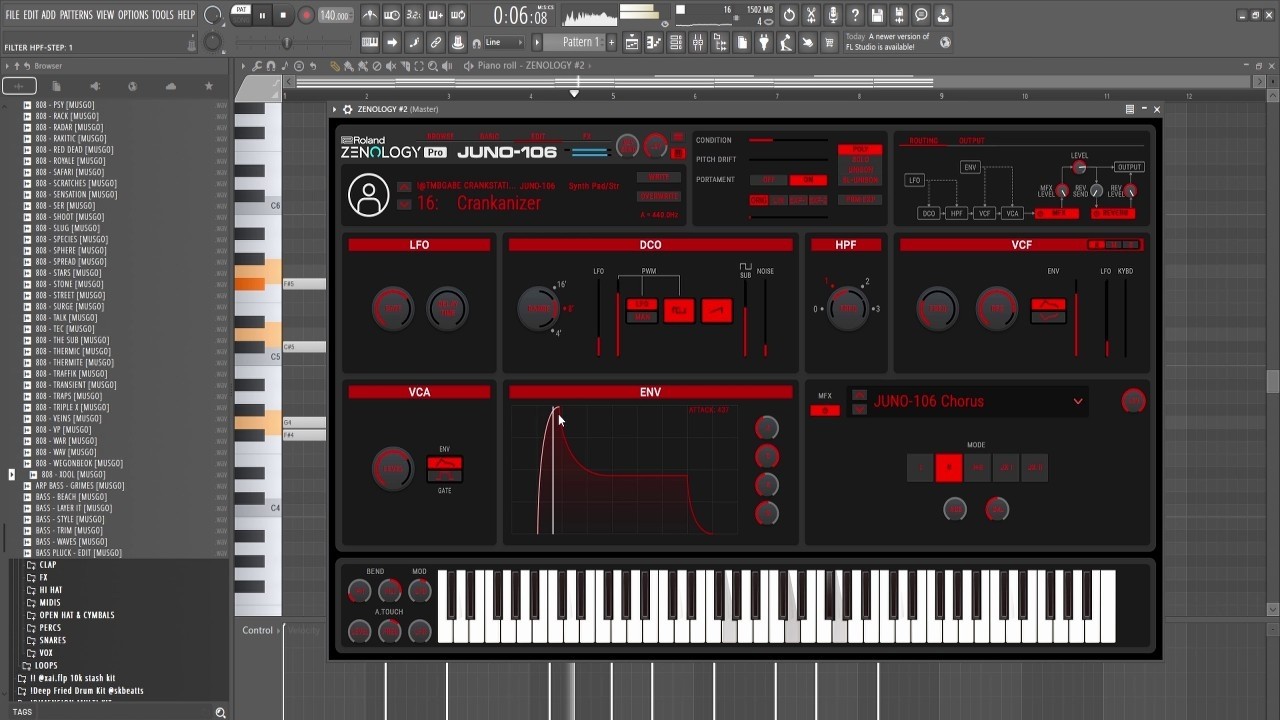Open the OPTIONS menu
The image size is (1280, 720).
(x=133, y=15)
